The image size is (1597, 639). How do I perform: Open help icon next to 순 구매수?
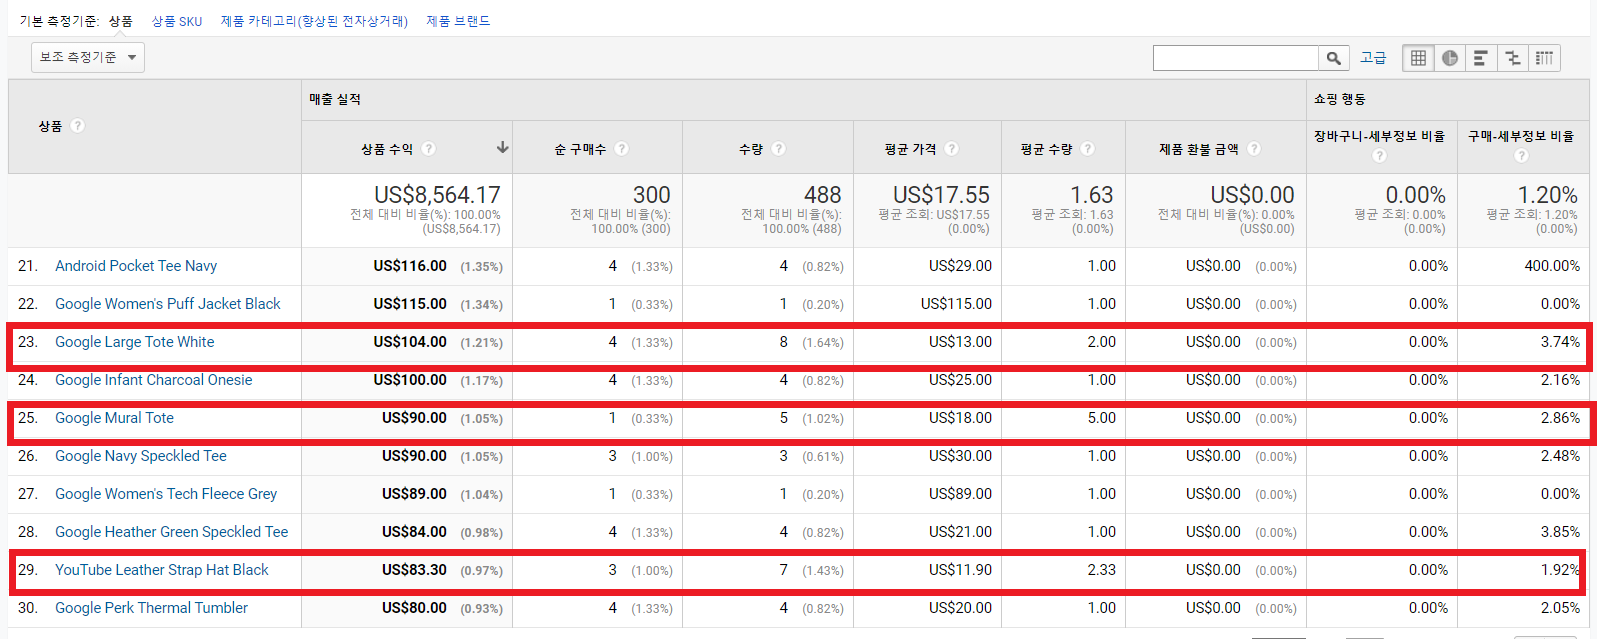(x=622, y=149)
